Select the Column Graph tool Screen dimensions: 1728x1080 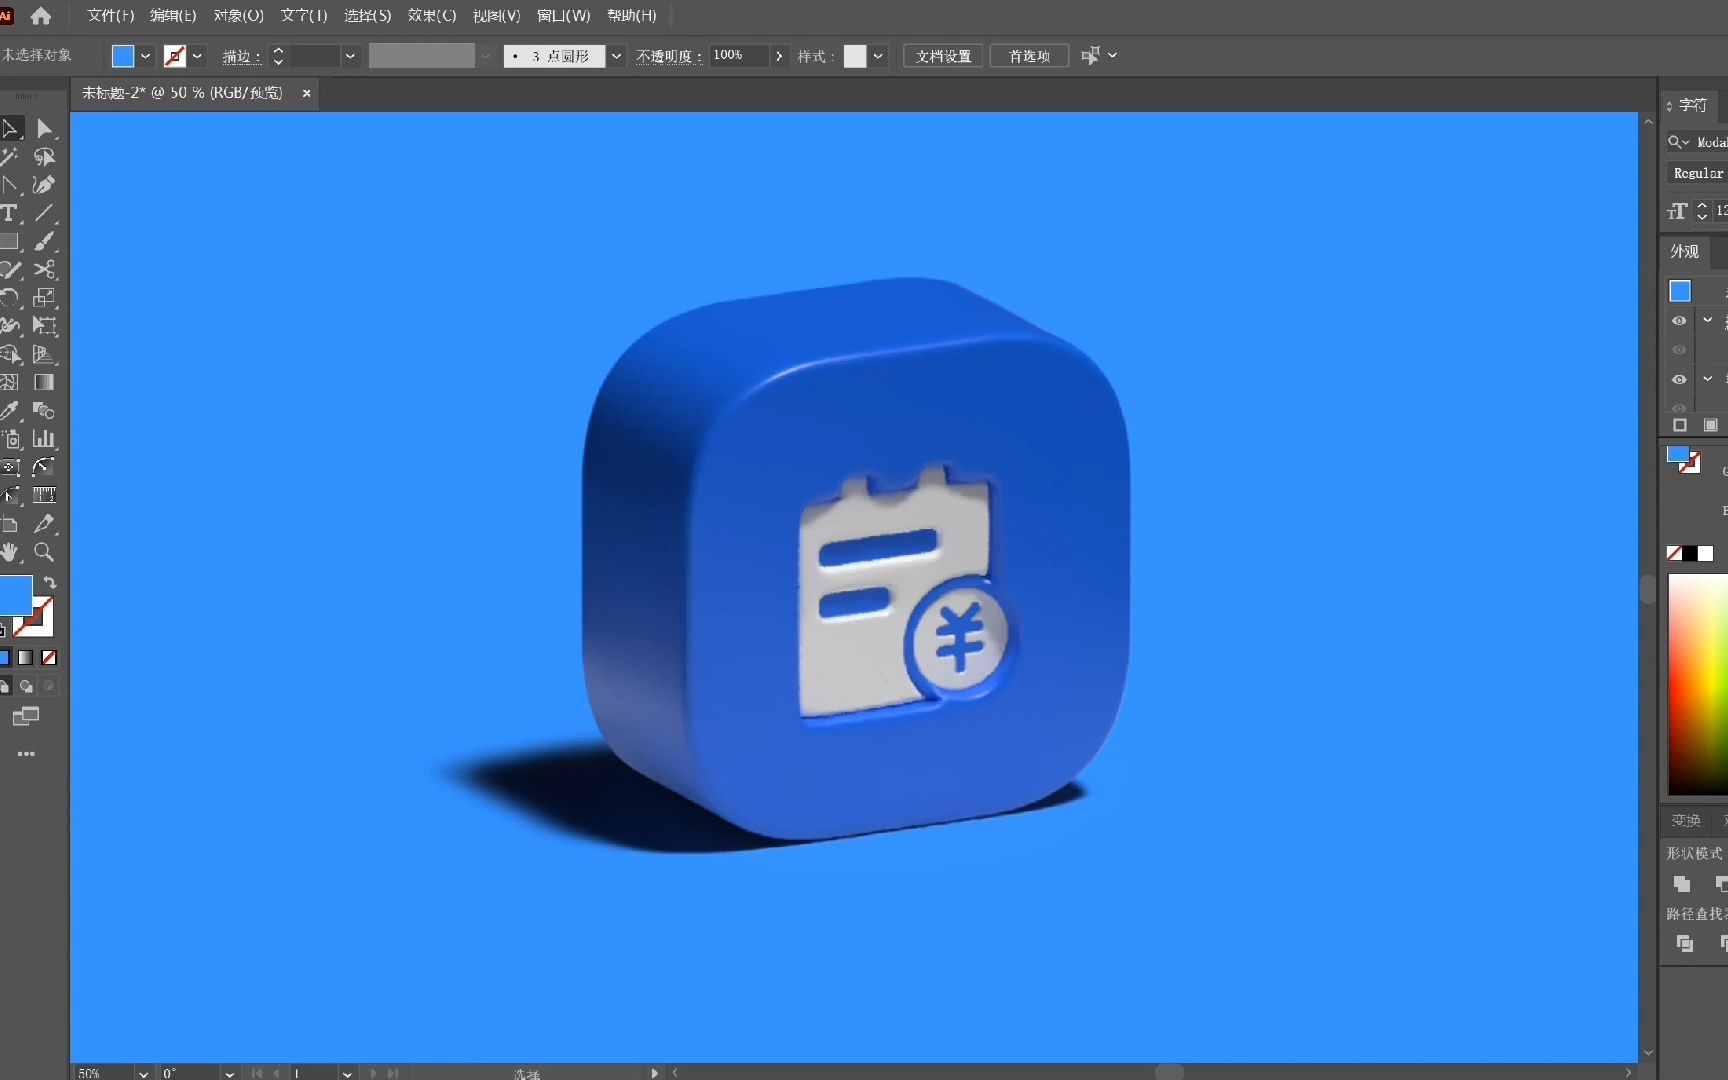click(x=44, y=438)
